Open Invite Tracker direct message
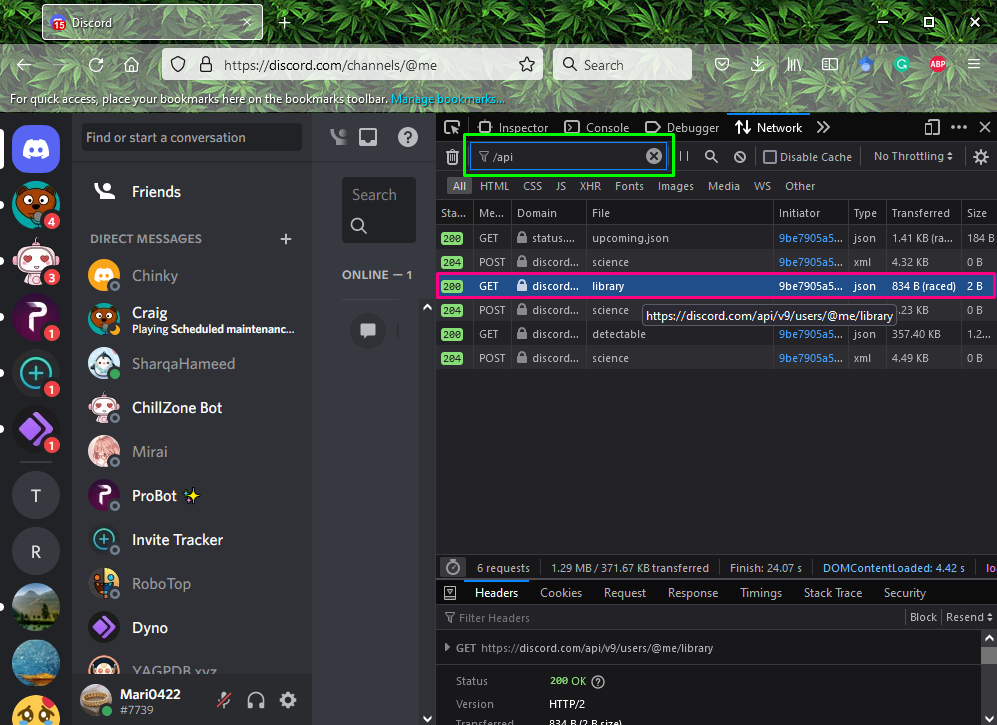Viewport: 997px width, 725px height. point(192,540)
